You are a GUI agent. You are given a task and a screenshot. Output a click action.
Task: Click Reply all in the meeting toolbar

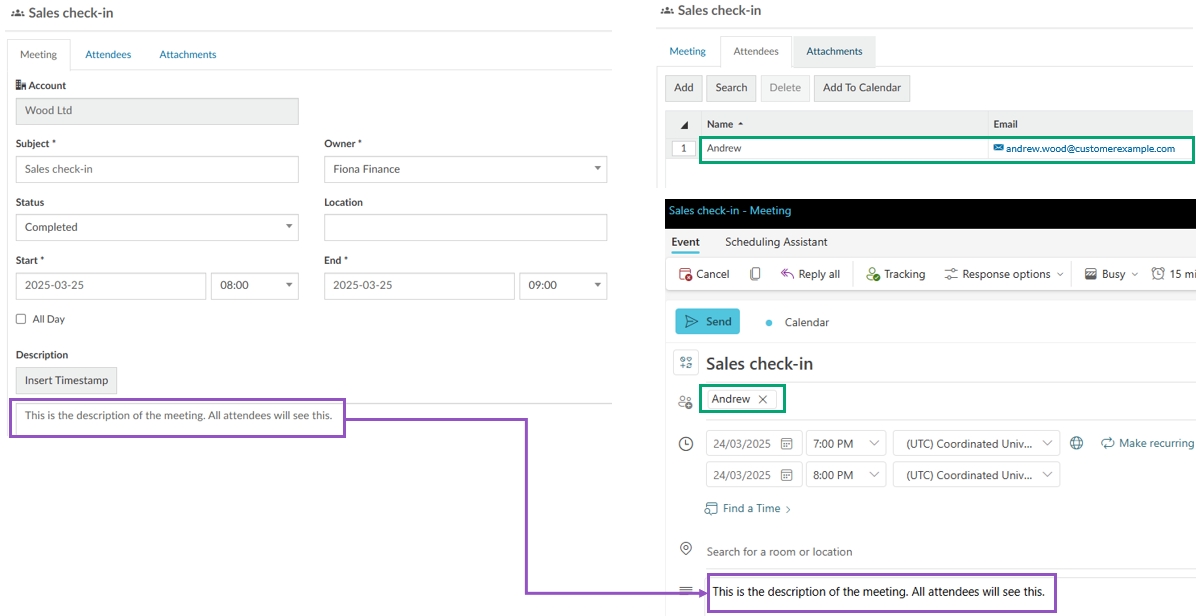tap(810, 274)
